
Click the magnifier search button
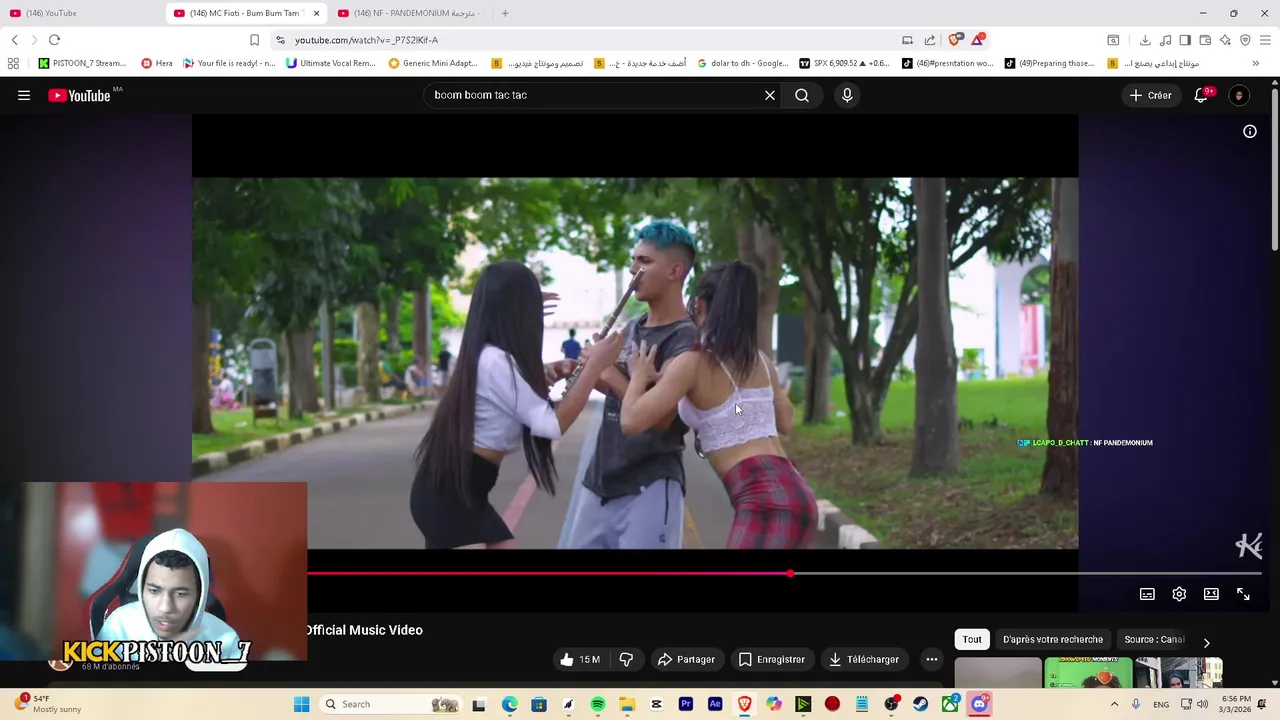pyautogui.click(x=802, y=95)
